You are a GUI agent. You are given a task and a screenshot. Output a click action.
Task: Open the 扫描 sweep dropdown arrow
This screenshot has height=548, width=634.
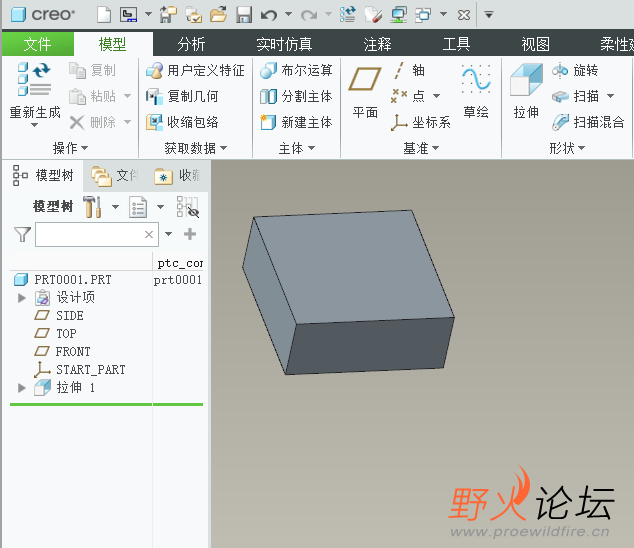611,96
